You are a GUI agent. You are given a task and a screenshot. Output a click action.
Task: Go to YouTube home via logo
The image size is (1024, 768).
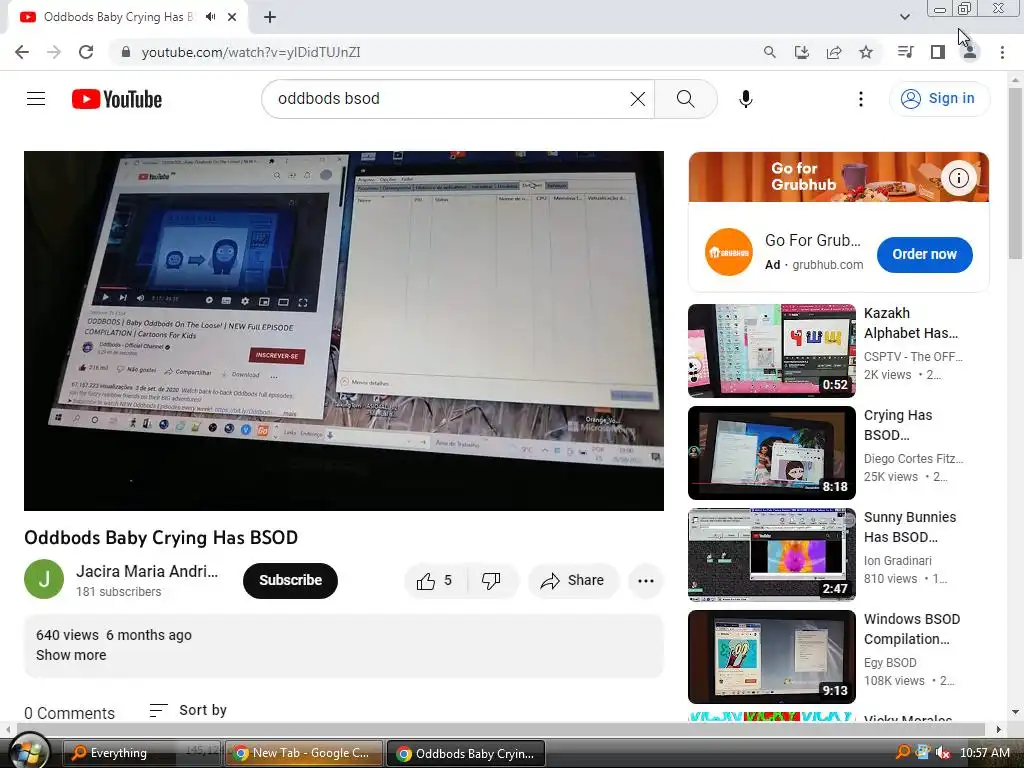[x=117, y=99]
